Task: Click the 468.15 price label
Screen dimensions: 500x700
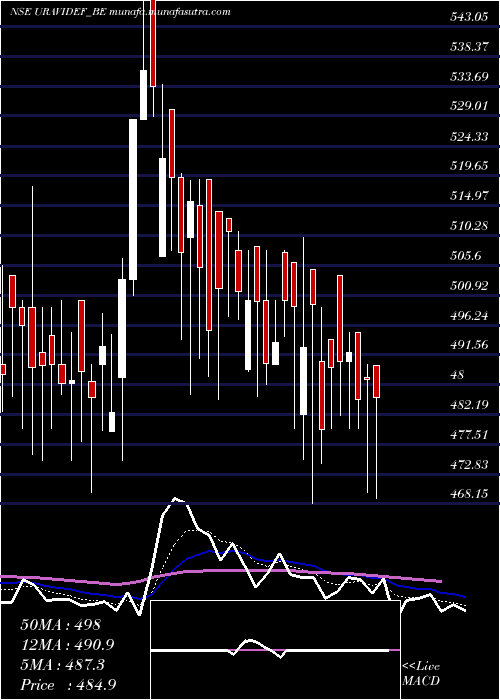Action: click(x=469, y=494)
